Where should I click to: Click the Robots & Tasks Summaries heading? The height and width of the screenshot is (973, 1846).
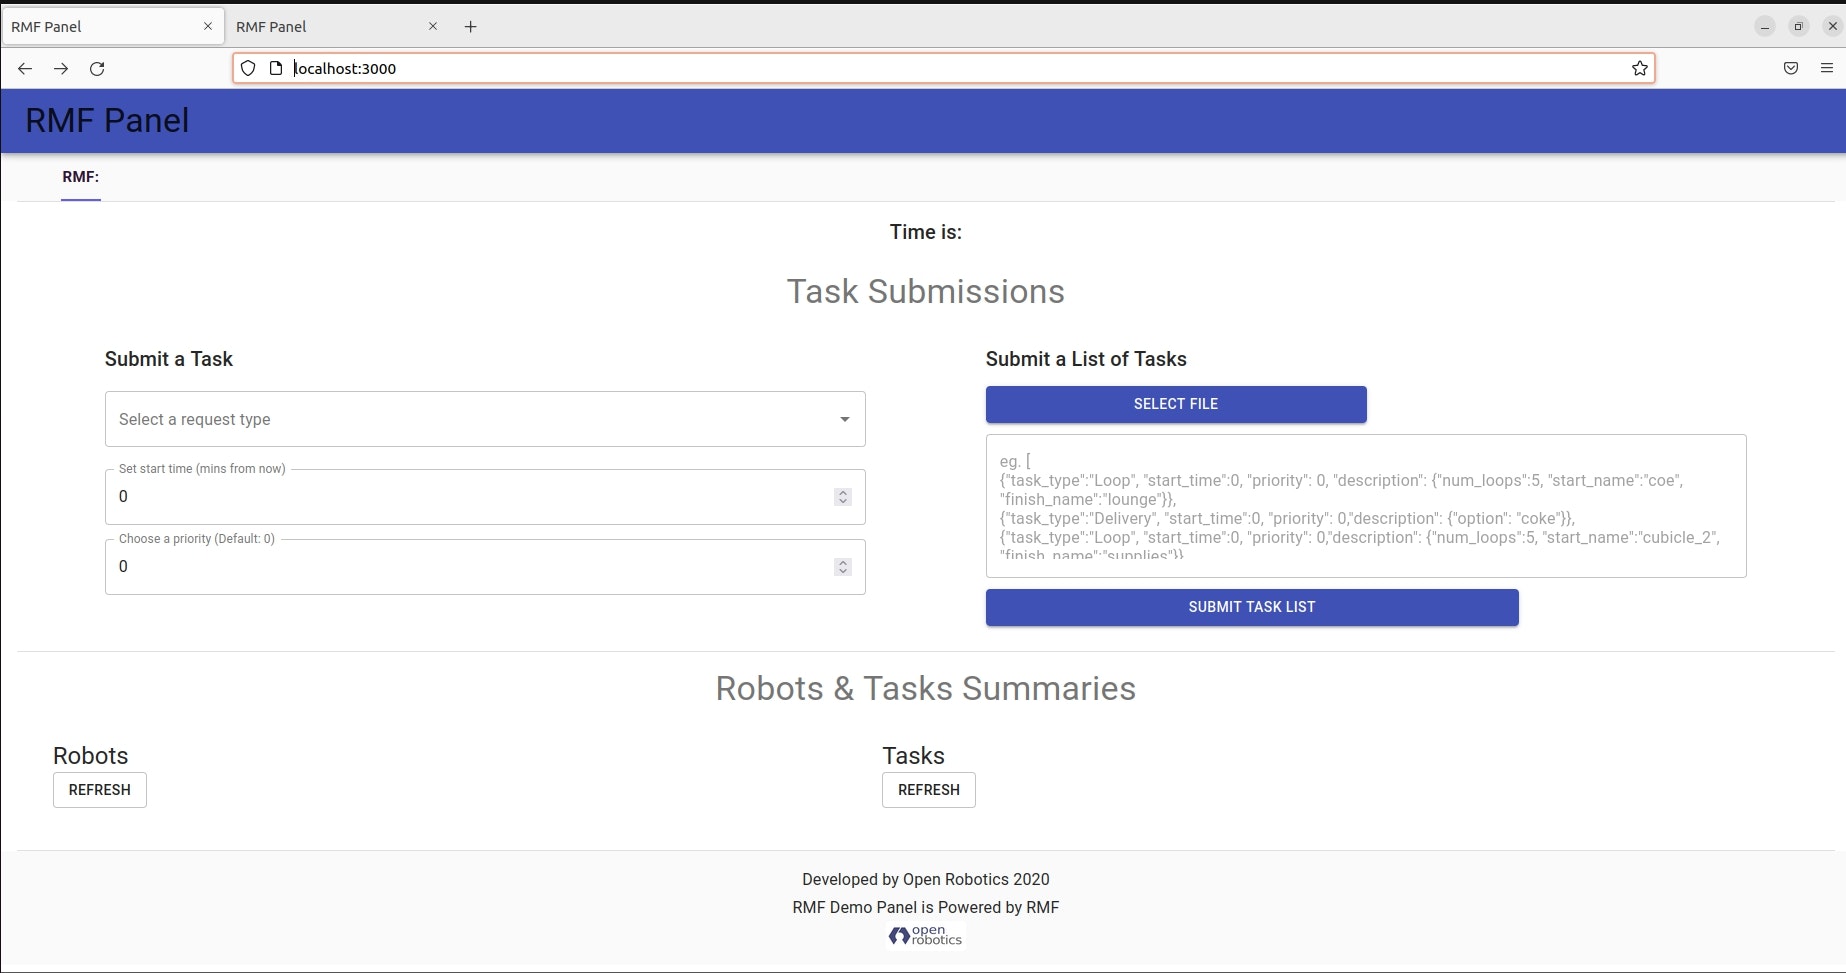click(925, 689)
